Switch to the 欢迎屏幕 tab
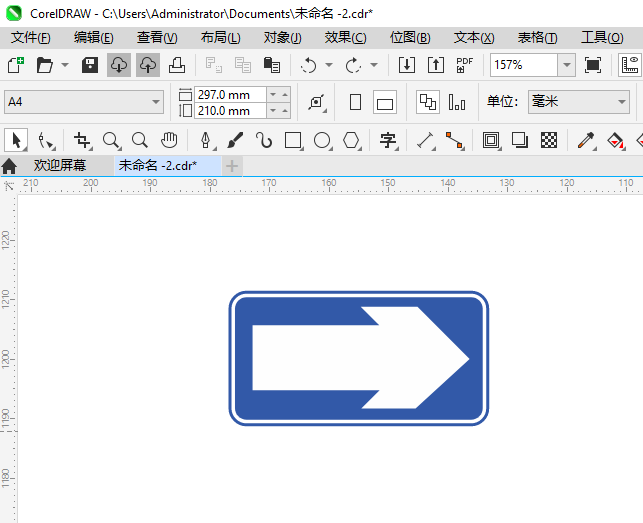The height and width of the screenshot is (523, 643). click(60, 166)
